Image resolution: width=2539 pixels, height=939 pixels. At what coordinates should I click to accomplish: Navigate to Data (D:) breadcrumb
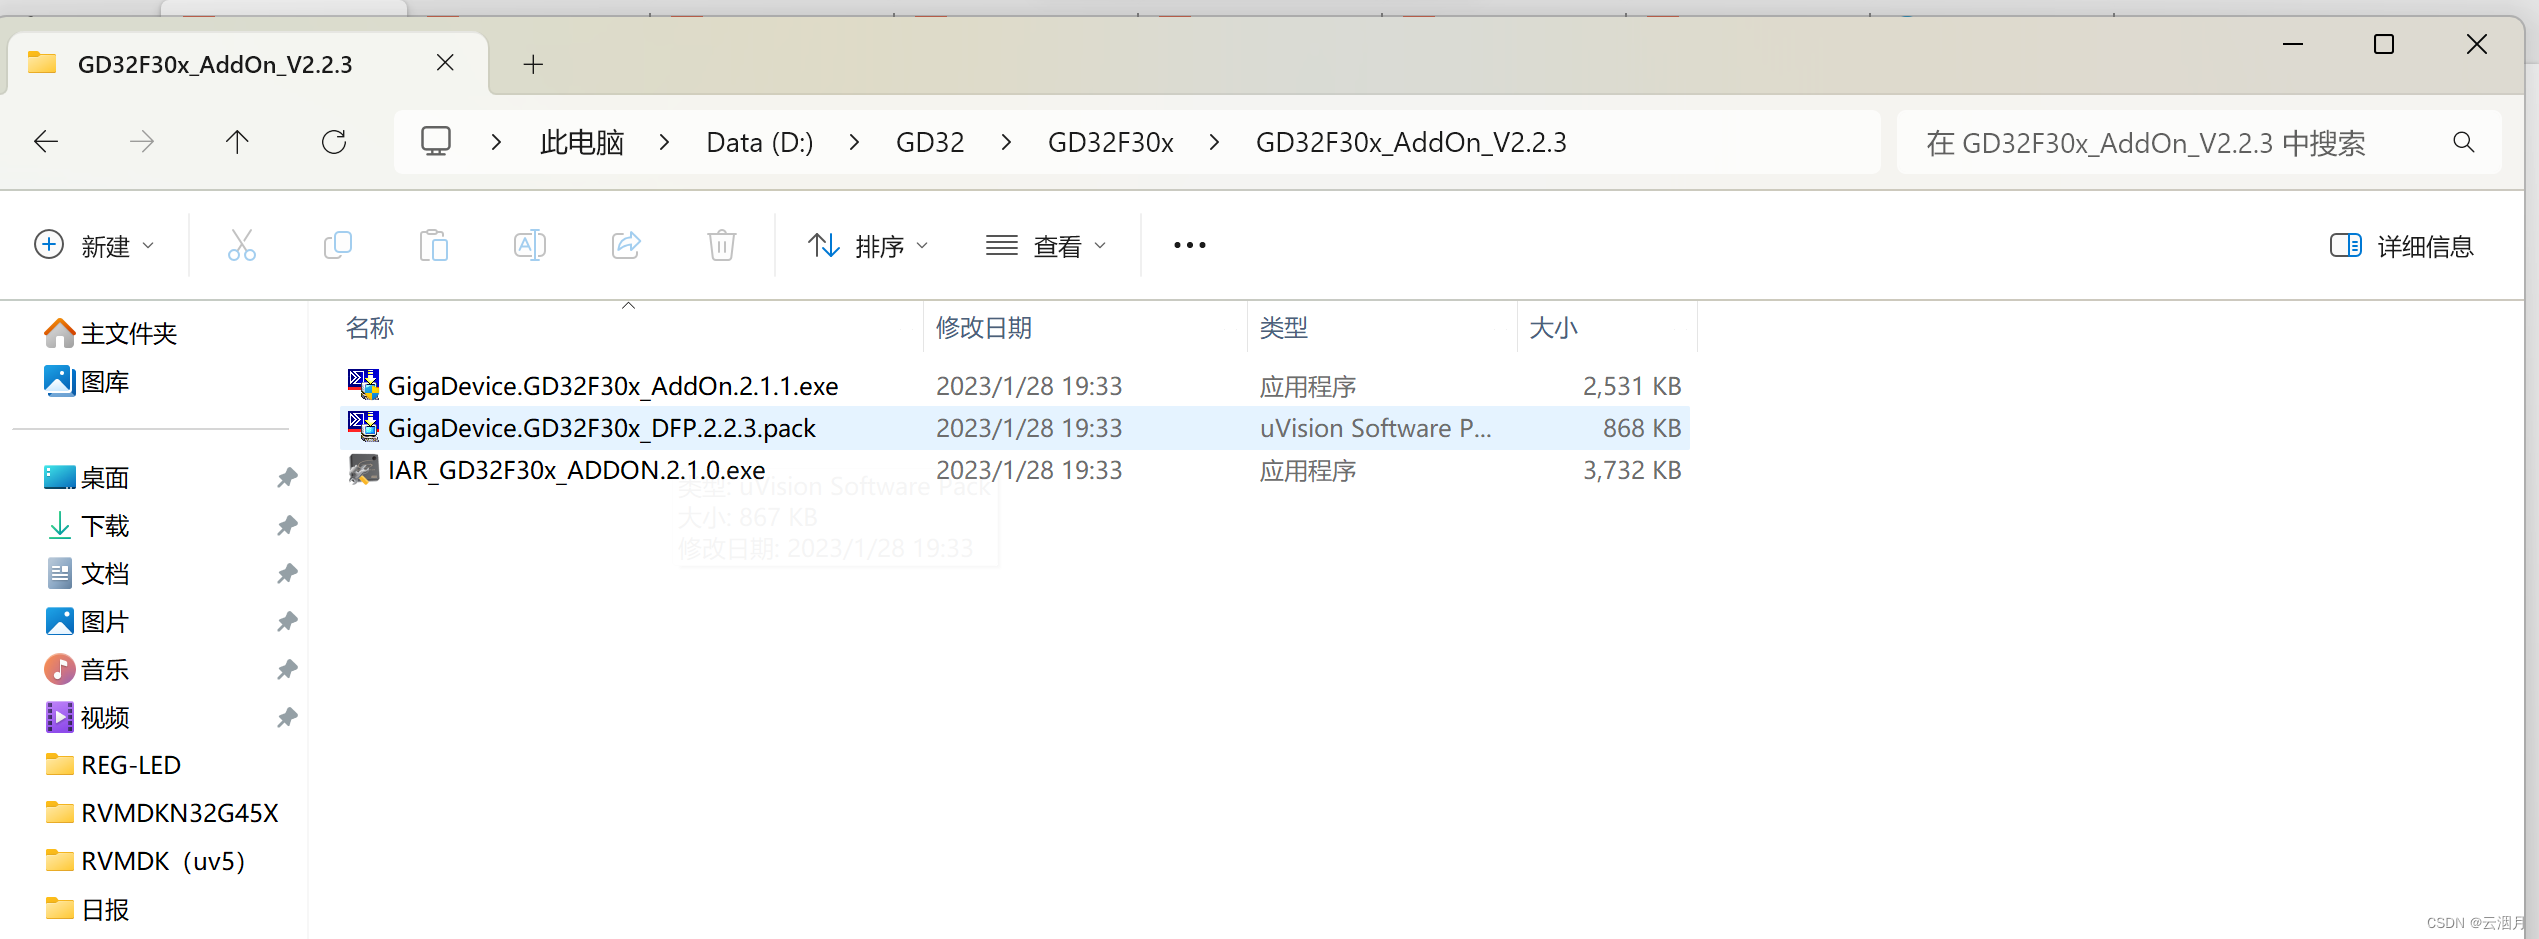pyautogui.click(x=760, y=142)
